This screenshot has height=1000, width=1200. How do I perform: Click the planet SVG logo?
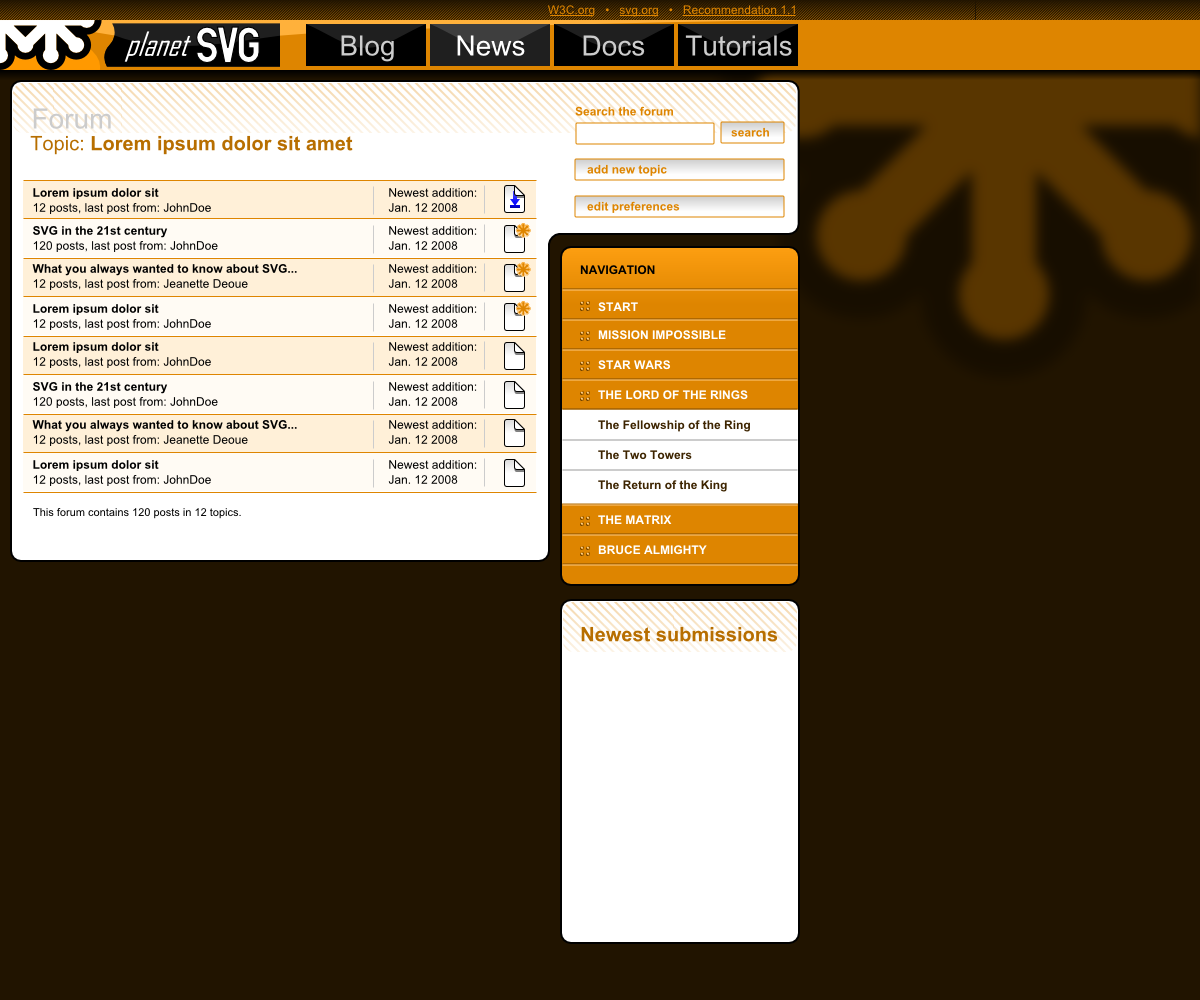192,46
